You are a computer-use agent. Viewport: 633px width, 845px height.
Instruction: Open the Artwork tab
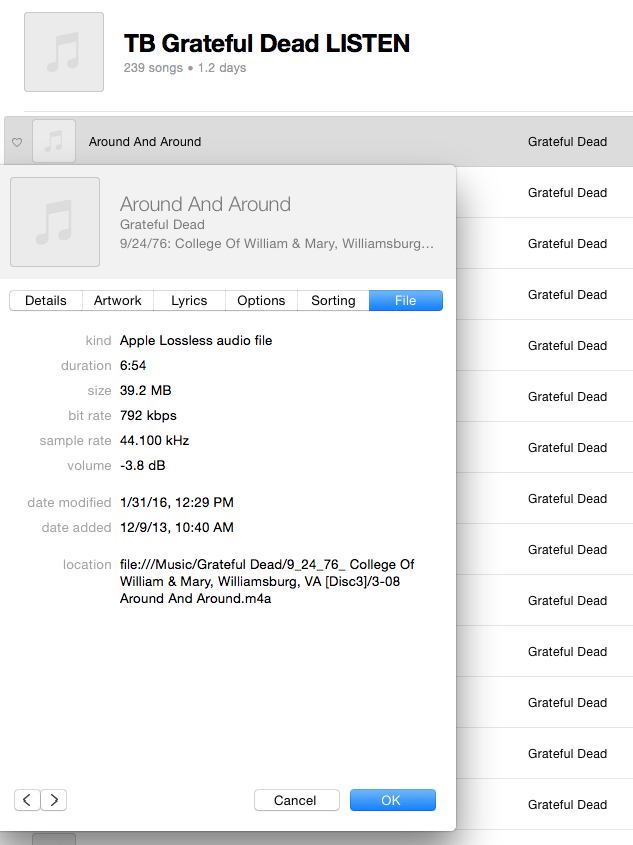[118, 301]
